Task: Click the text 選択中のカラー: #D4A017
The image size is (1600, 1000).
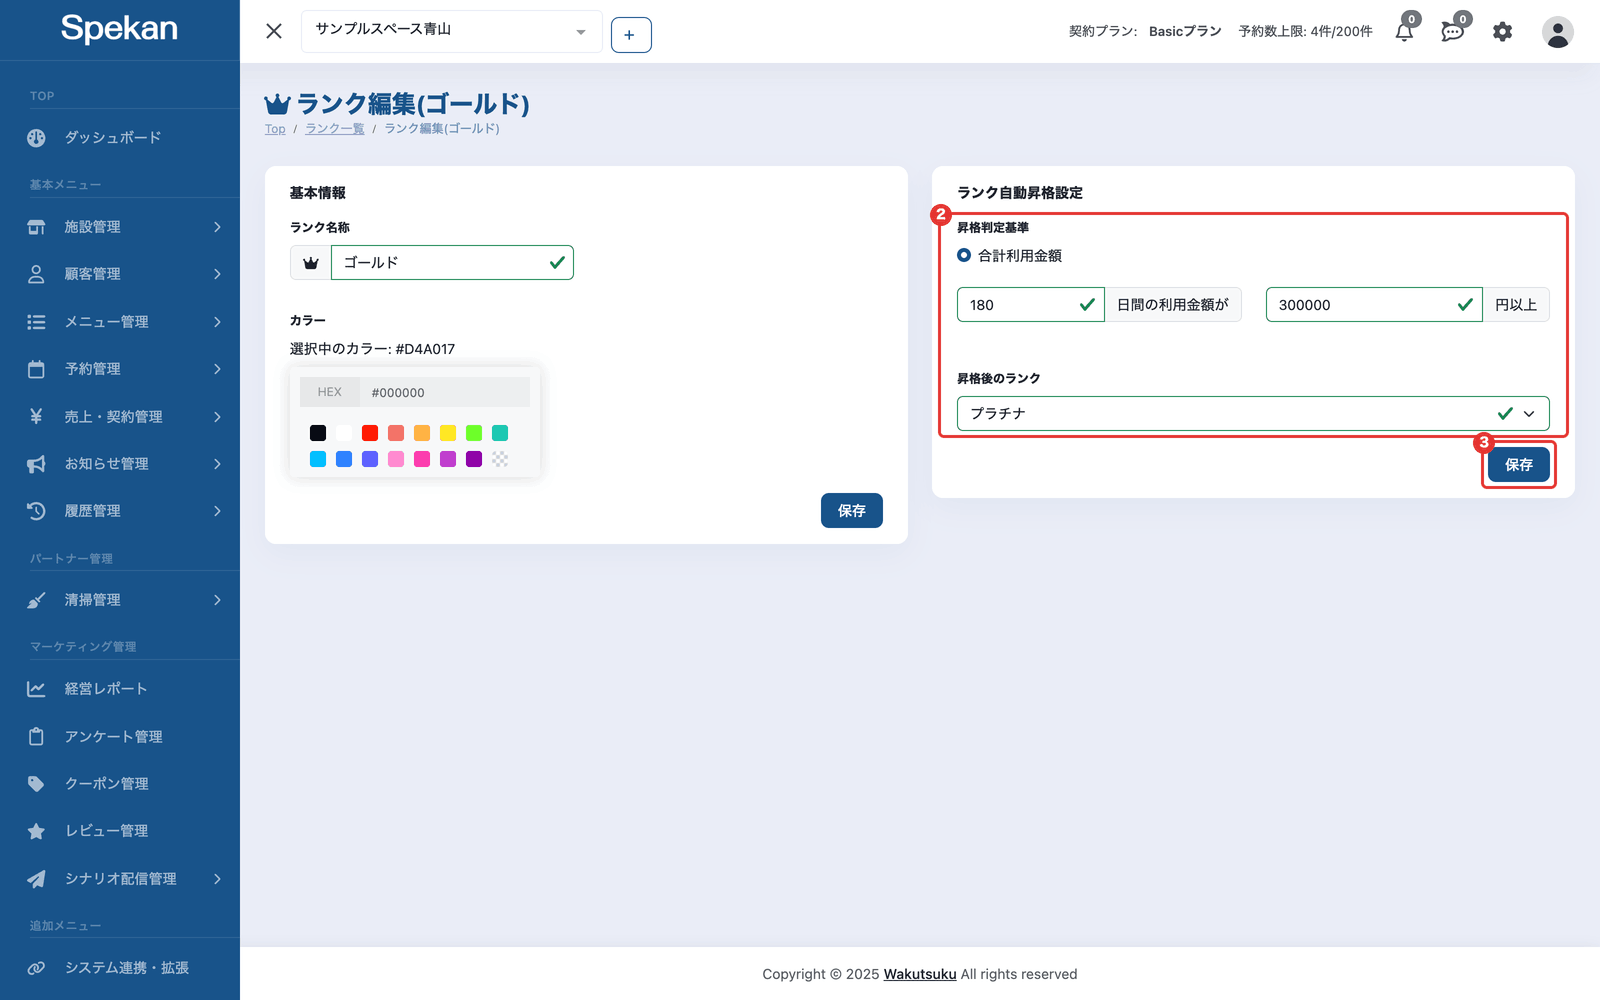Action: click(x=372, y=349)
